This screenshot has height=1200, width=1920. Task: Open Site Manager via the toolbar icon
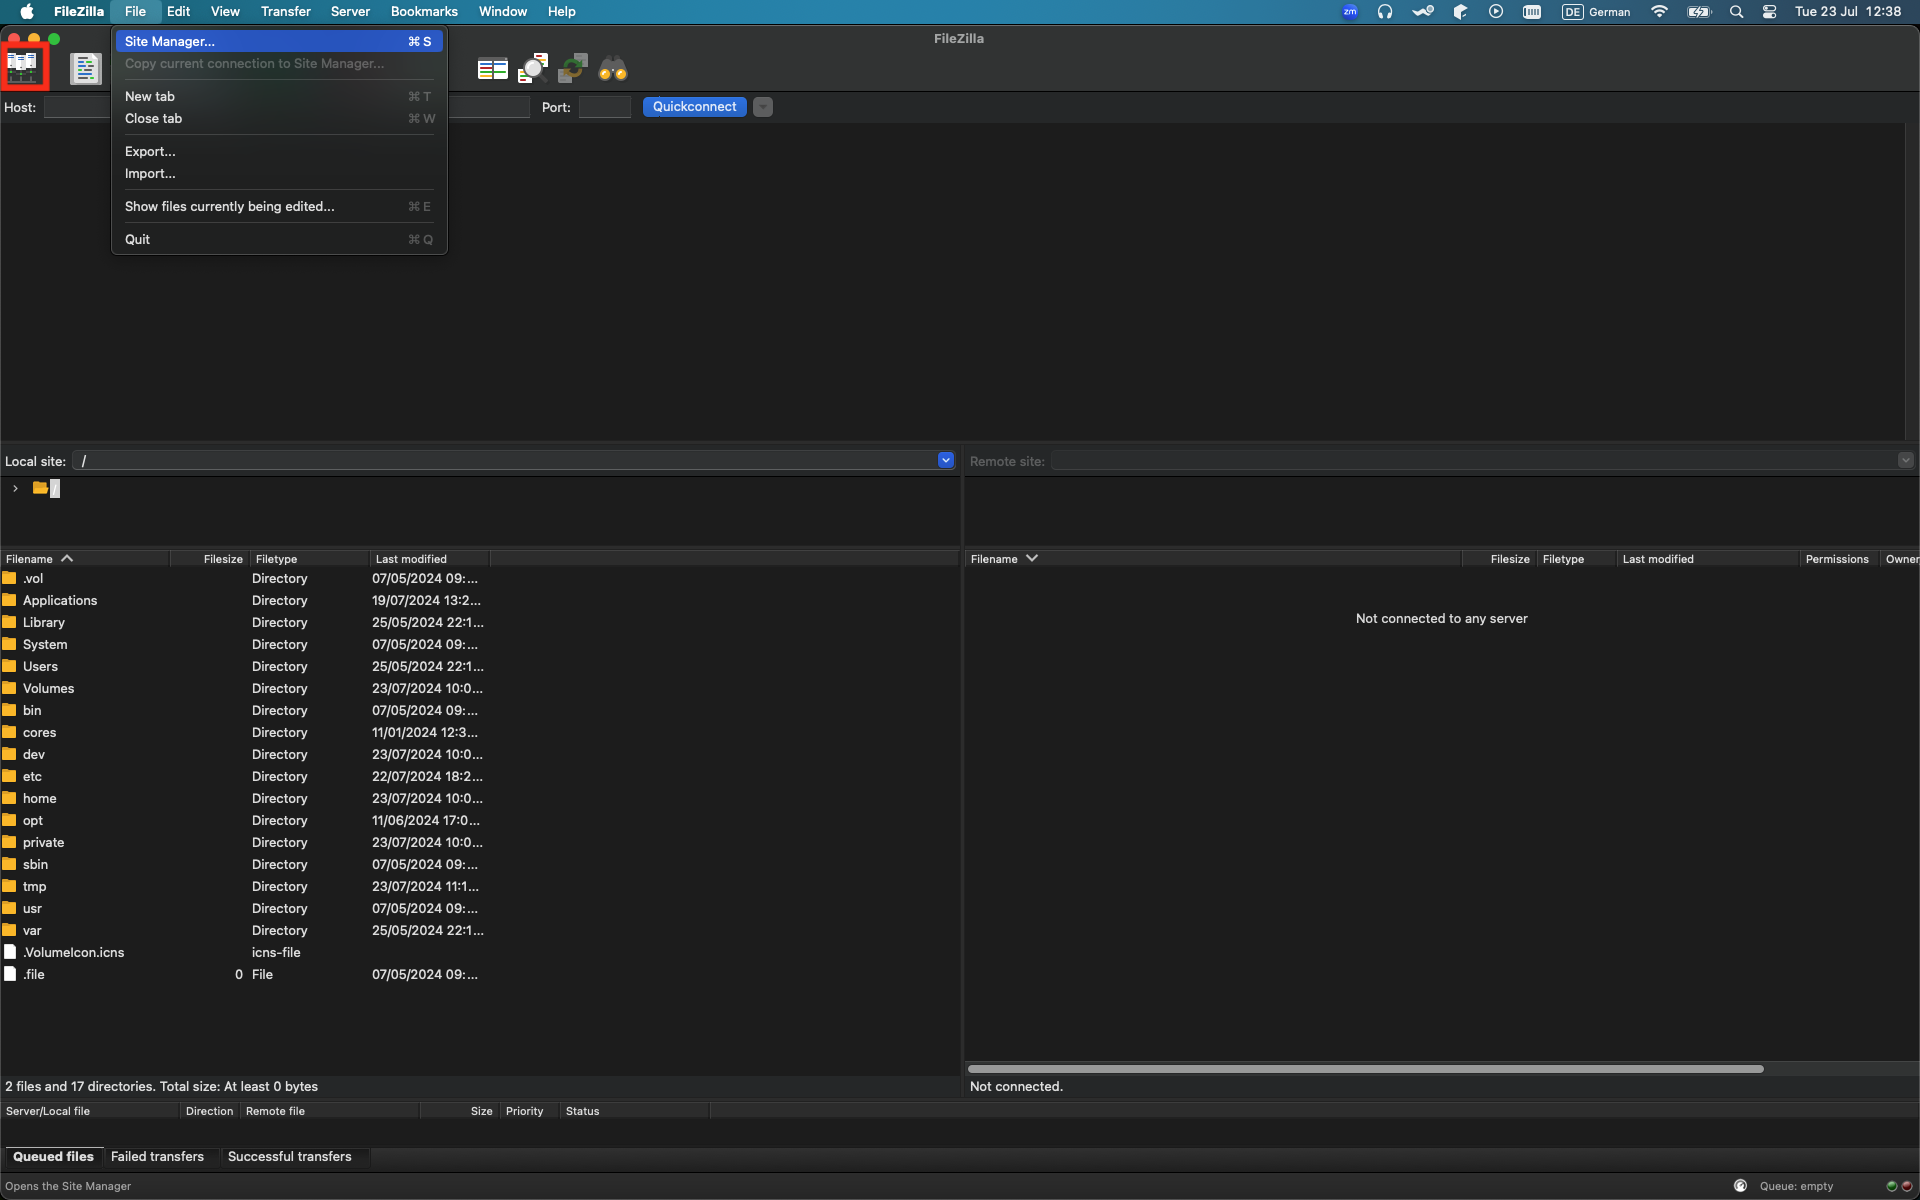pos(22,67)
